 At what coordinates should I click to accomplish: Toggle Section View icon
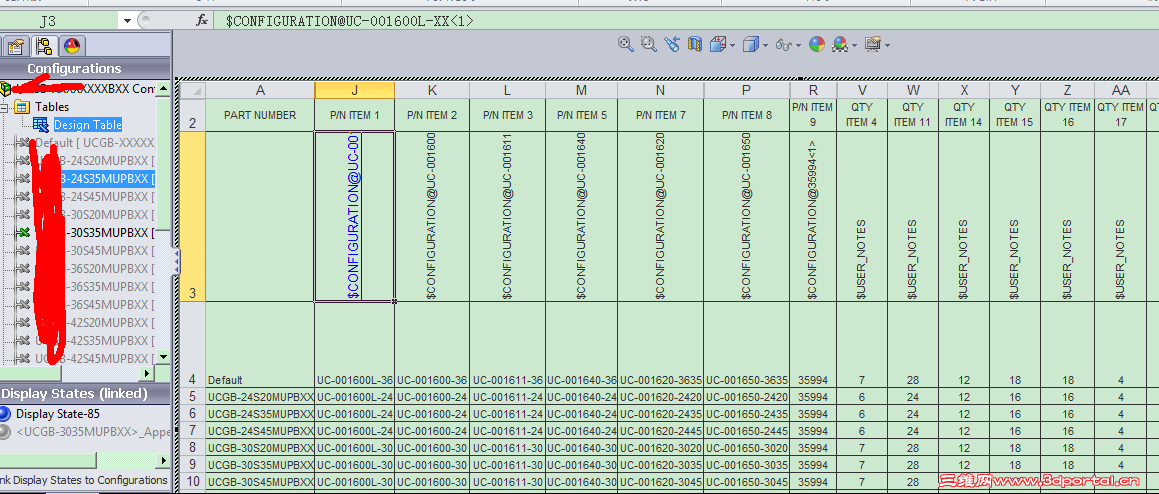tap(694, 44)
